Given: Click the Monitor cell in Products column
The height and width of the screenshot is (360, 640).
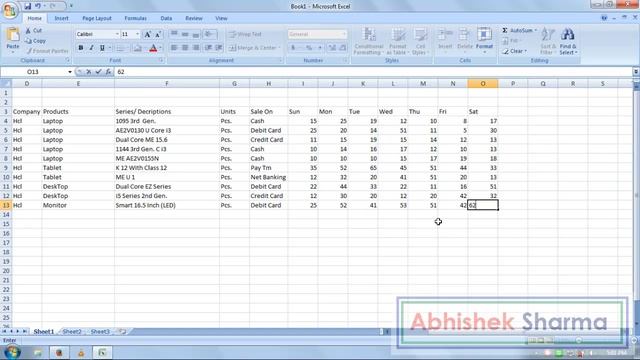Looking at the screenshot, I should click(78, 205).
